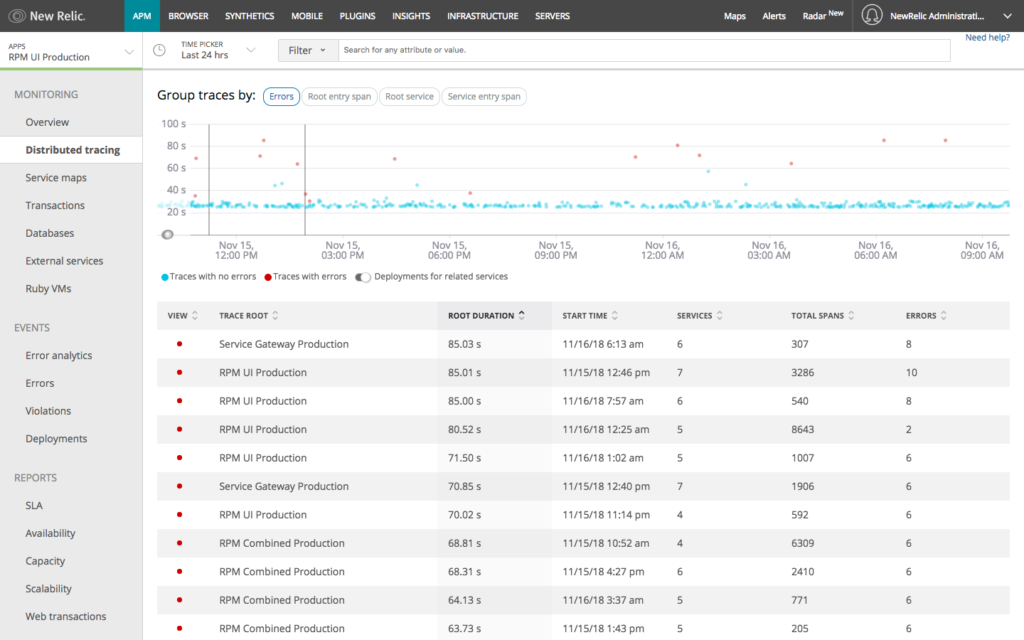Open the Maps link
Screen dimensions: 1024x640
click(735, 16)
